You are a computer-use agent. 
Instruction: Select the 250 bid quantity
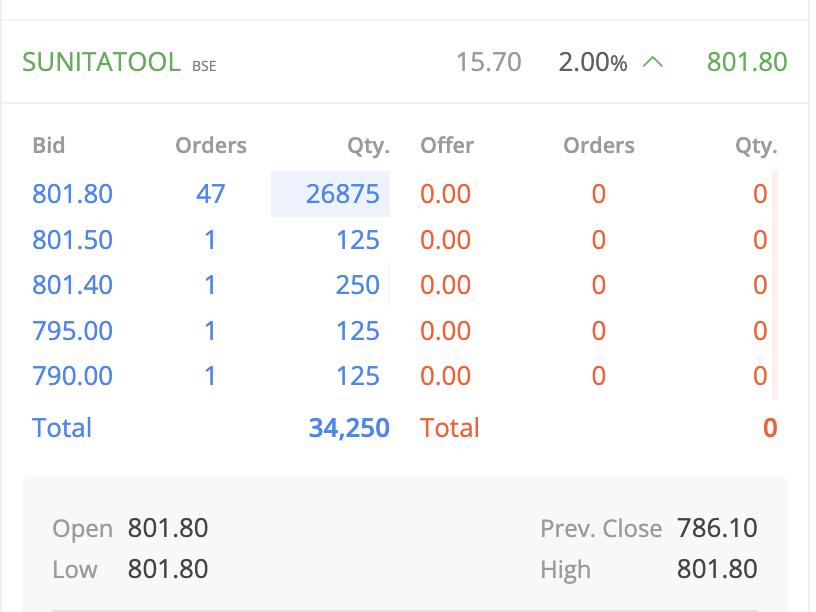[358, 285]
